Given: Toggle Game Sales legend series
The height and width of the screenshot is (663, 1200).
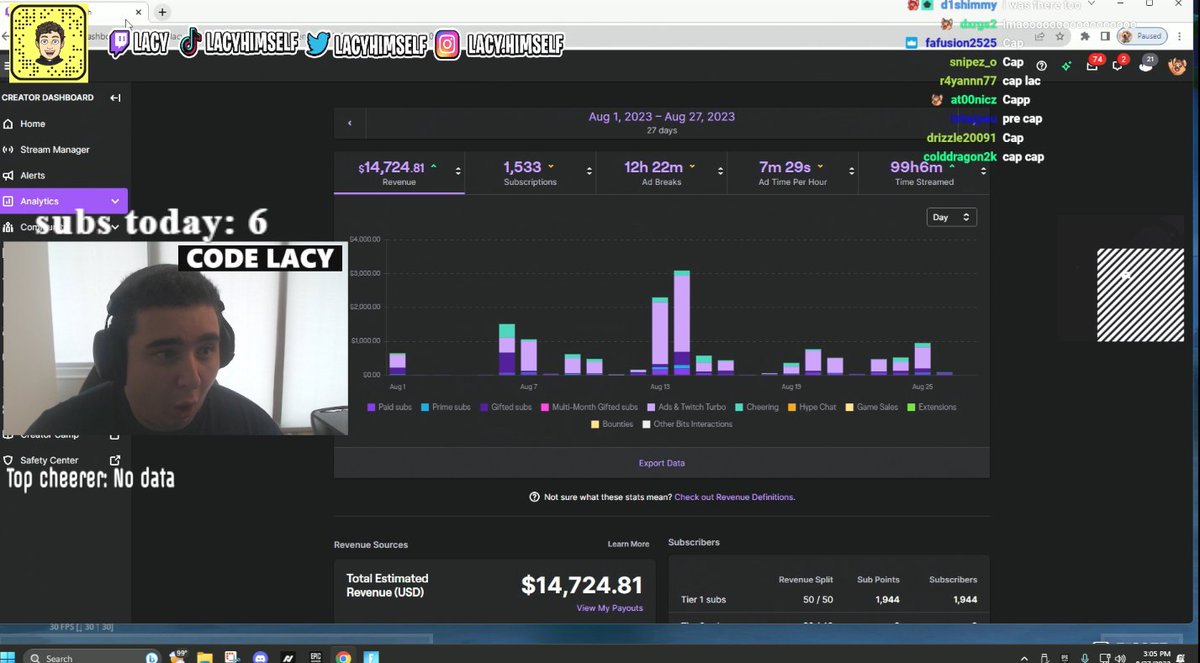Looking at the screenshot, I should tap(872, 407).
